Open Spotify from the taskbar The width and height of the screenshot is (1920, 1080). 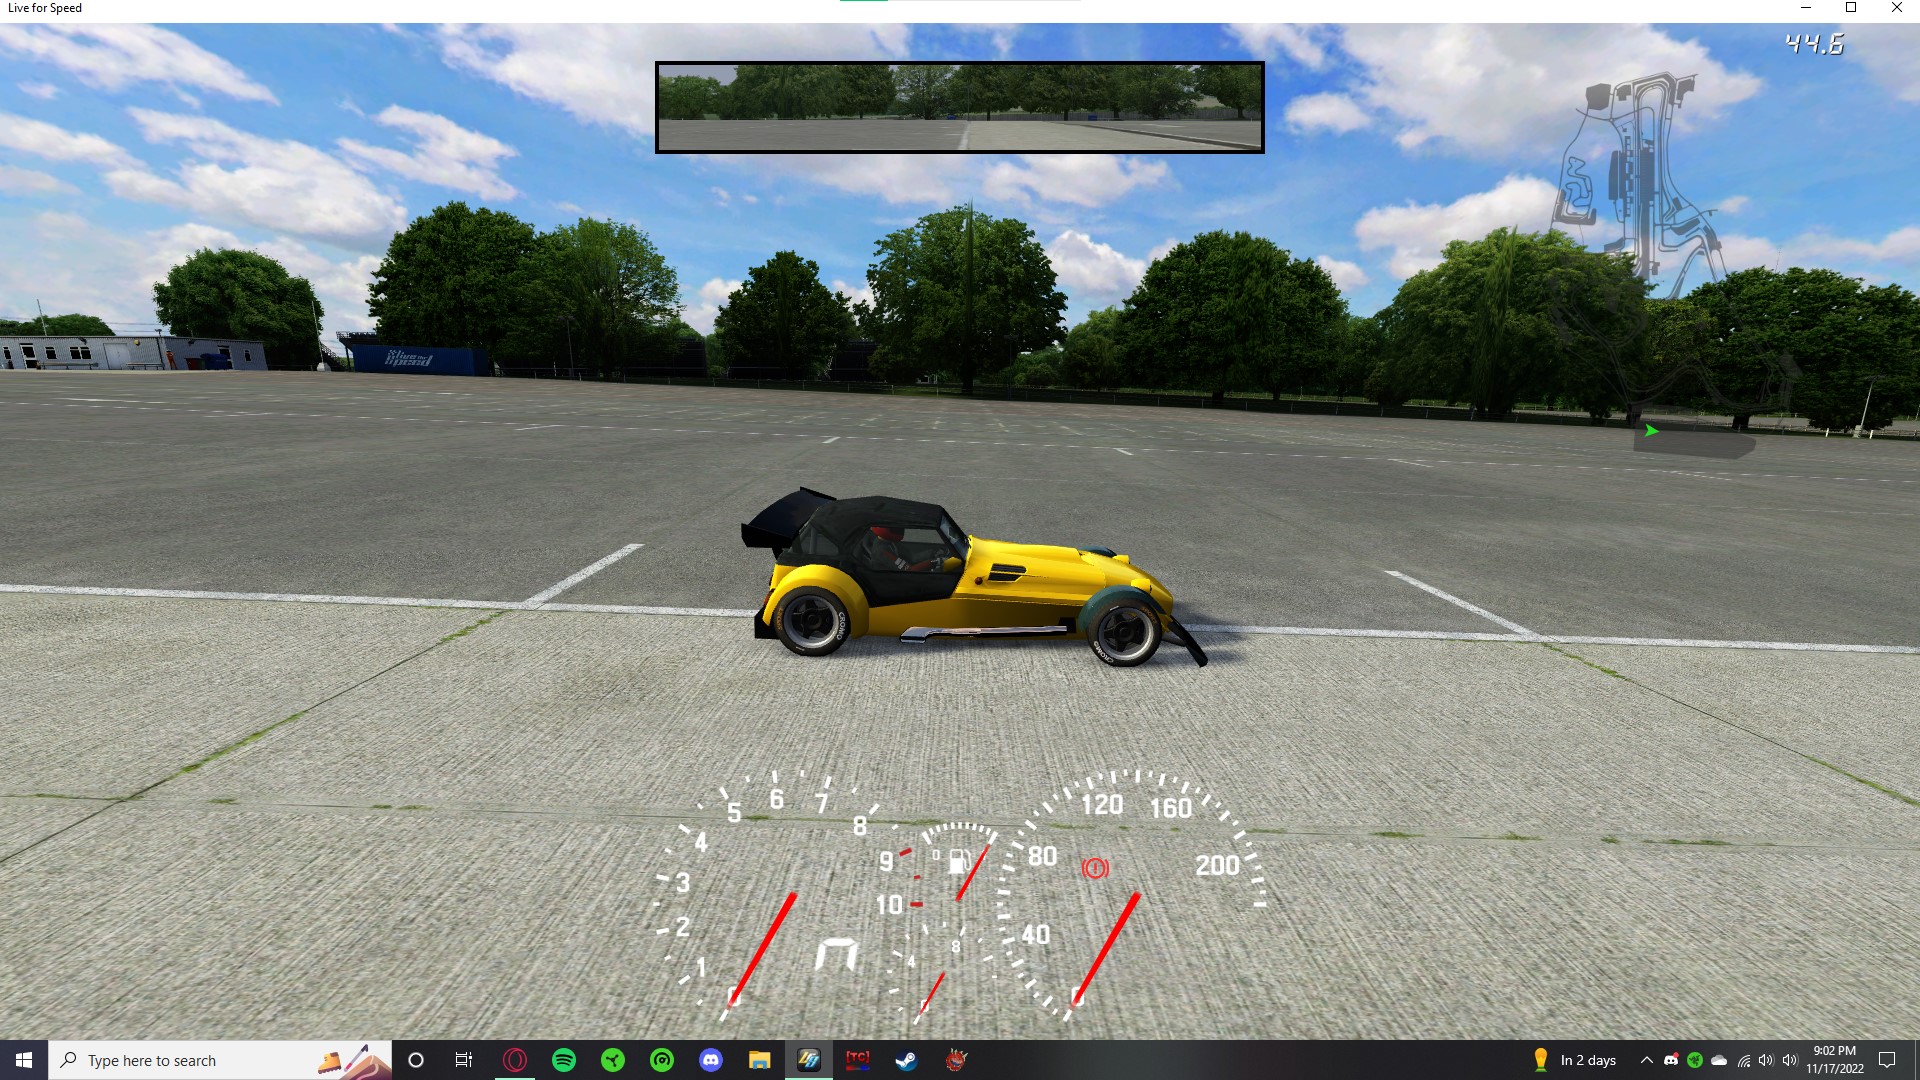pos(564,1060)
